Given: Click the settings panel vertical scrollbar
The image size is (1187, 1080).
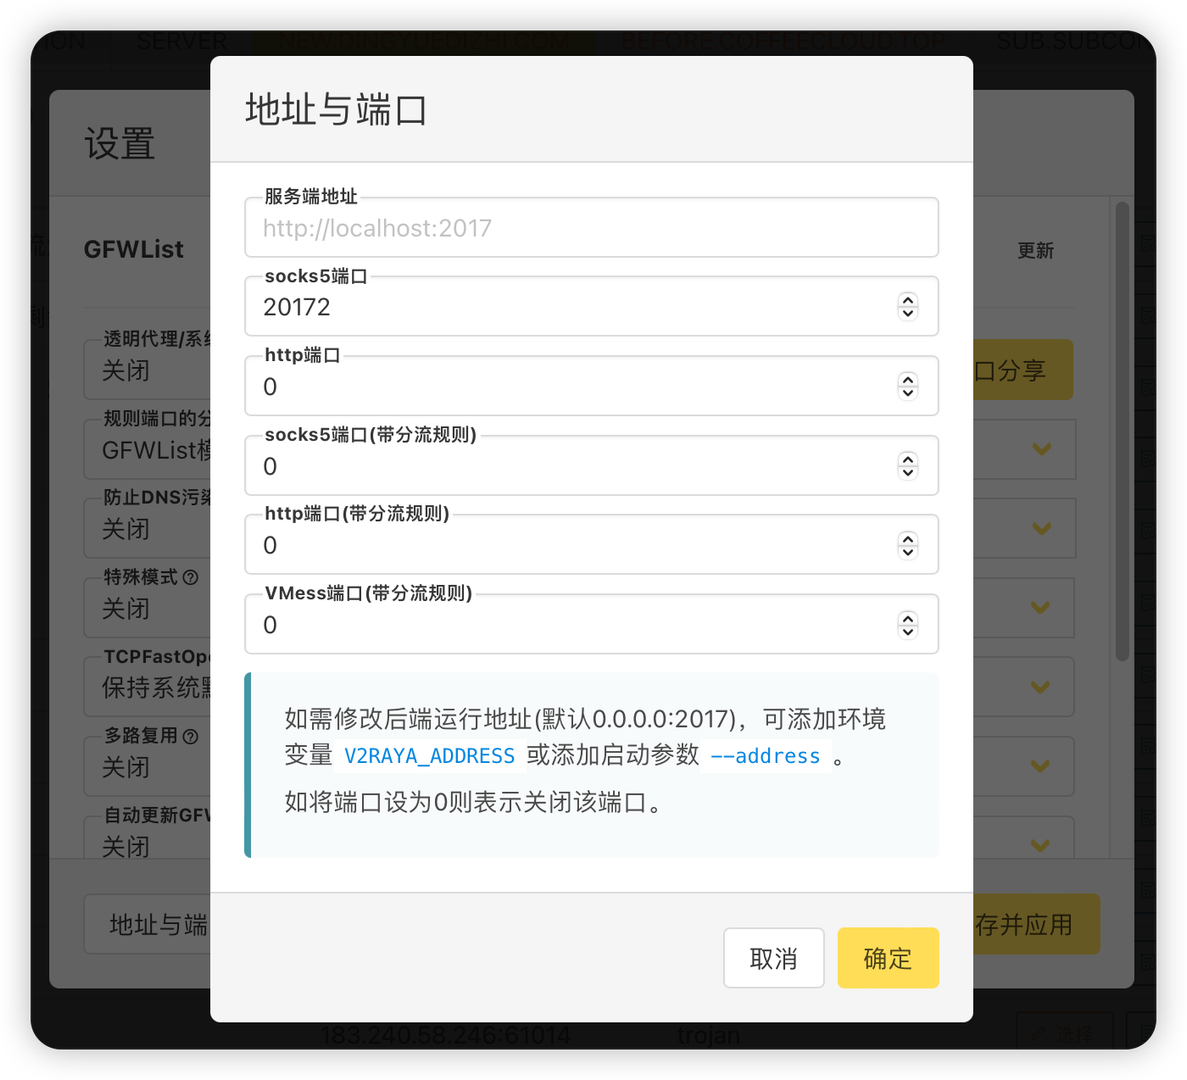Looking at the screenshot, I should pyautogui.click(x=1122, y=430).
